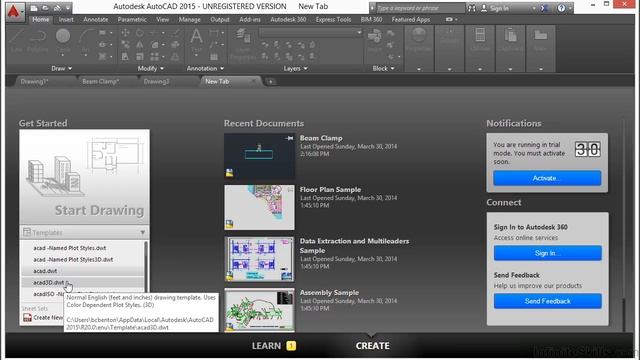Viewport: 640px width, 360px height.
Task: Toggle pin on Floor Plan Sample document
Action: (x=289, y=190)
